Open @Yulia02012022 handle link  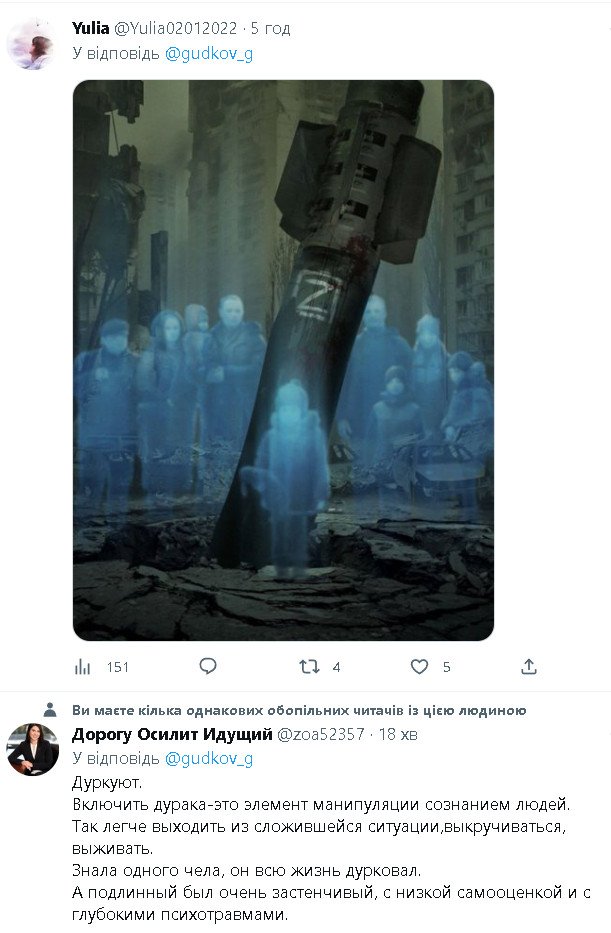[x=176, y=28]
